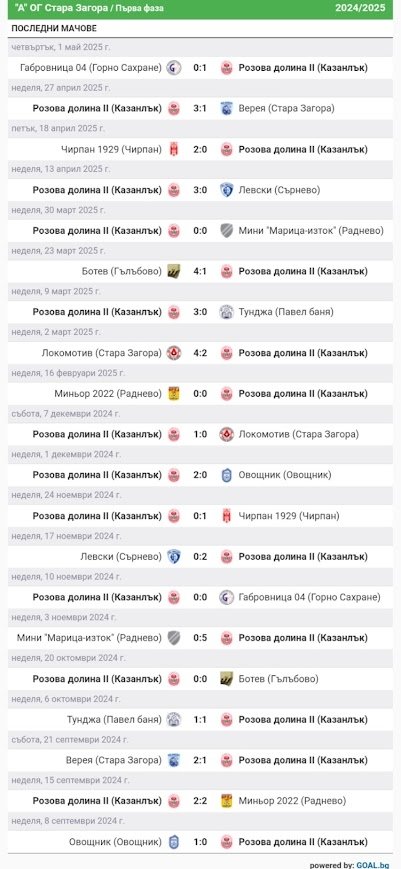
Task: Open the 0:1 score on 1 май 2025
Action: pos(200,68)
